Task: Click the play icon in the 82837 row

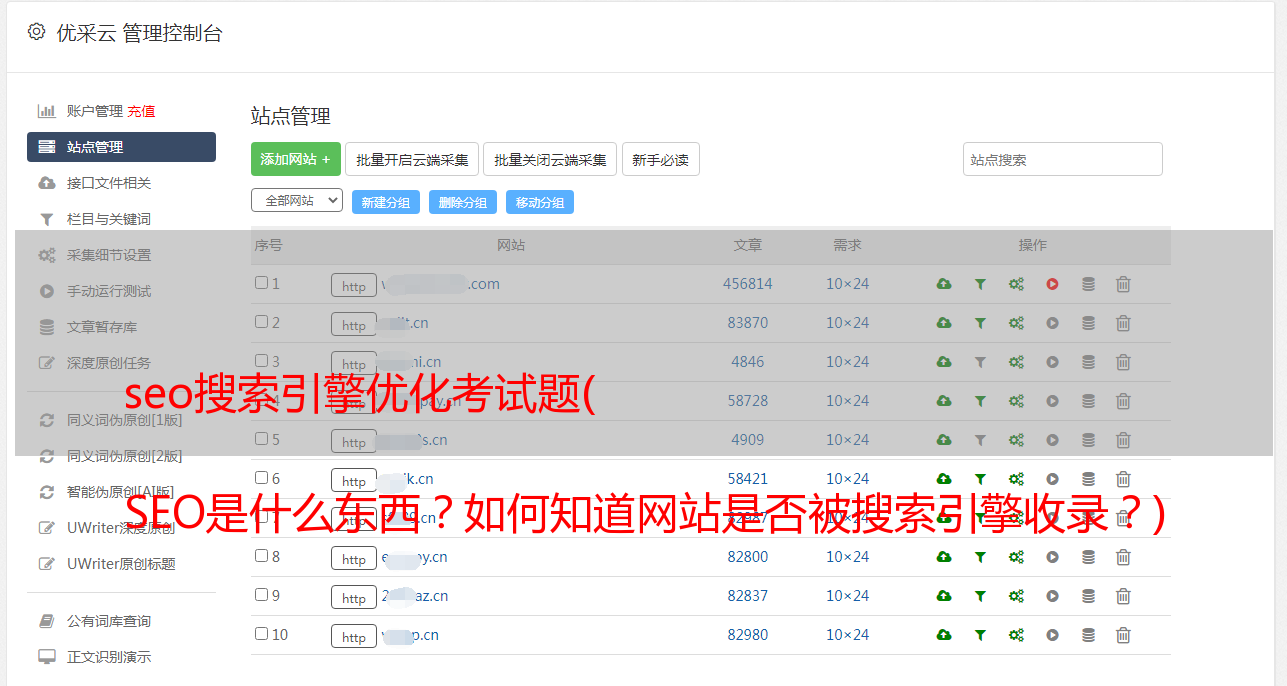Action: tap(1052, 596)
